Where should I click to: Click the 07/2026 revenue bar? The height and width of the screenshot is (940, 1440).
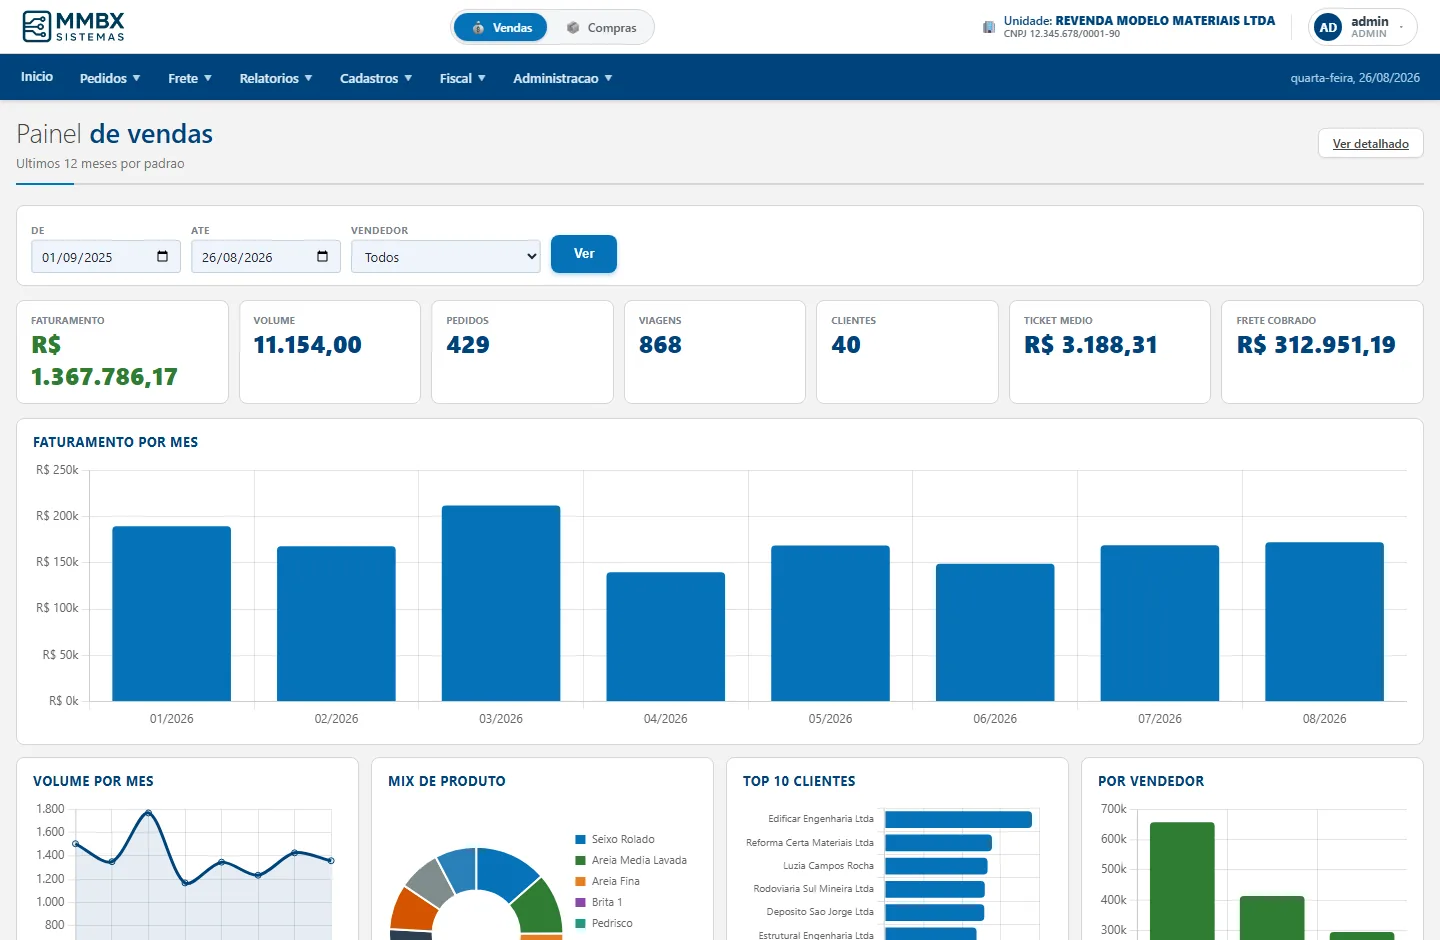coord(1160,623)
